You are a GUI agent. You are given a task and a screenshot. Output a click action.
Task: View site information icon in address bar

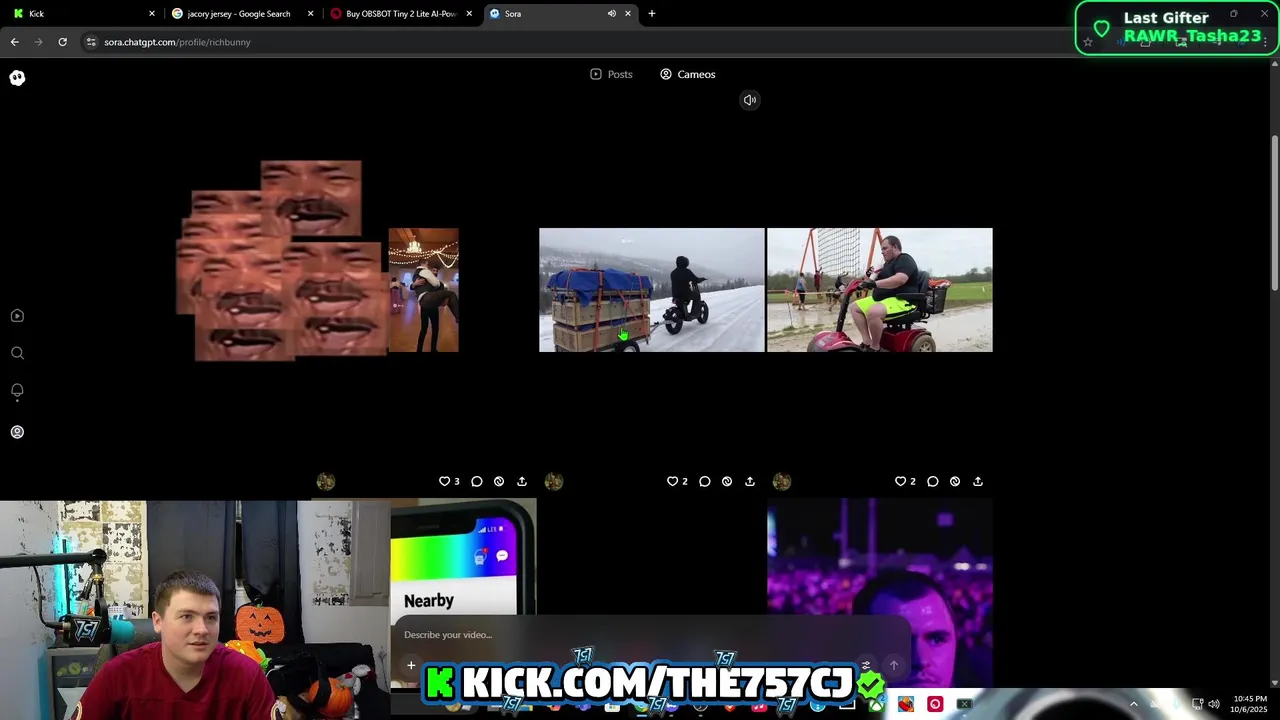click(x=91, y=42)
